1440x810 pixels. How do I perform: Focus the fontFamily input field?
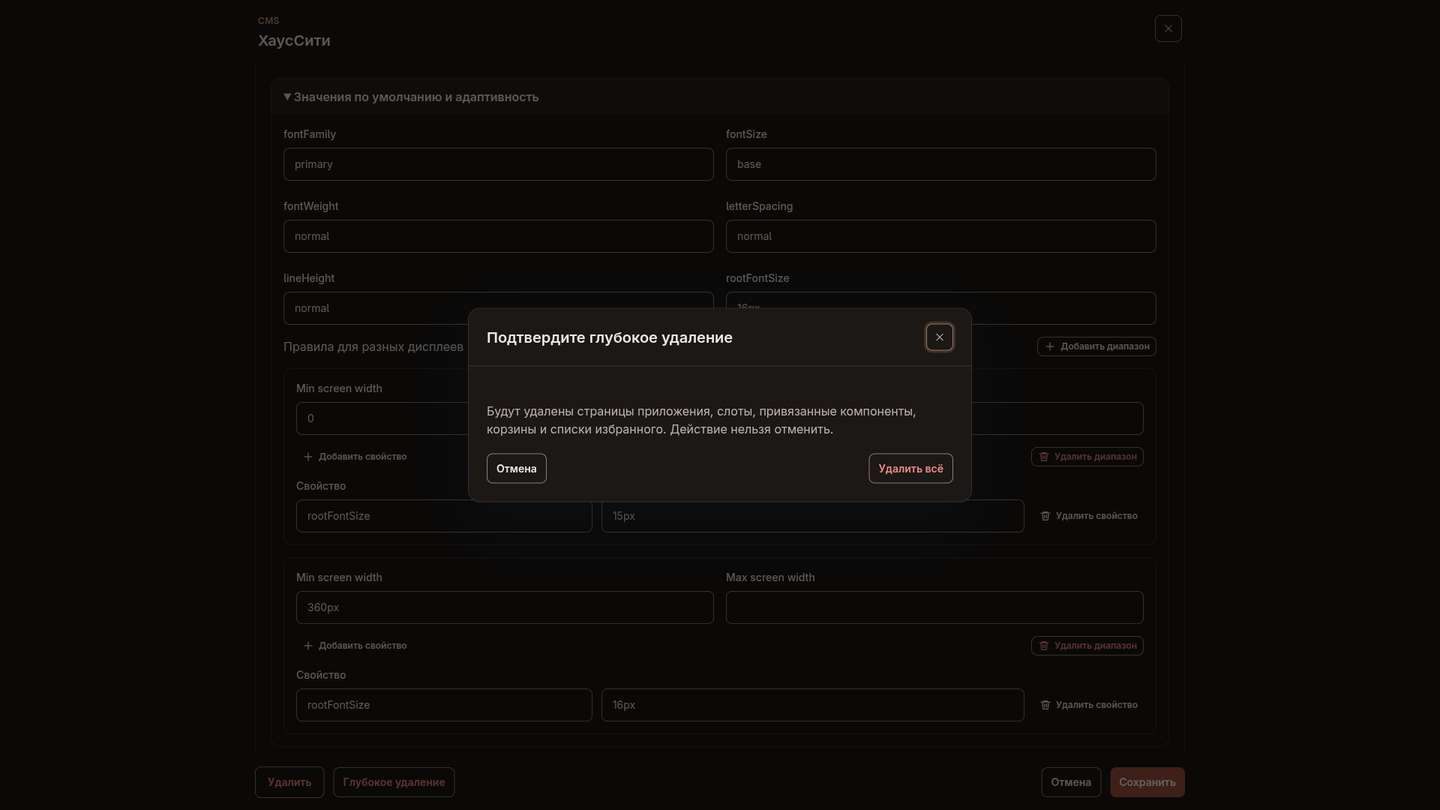coord(499,164)
